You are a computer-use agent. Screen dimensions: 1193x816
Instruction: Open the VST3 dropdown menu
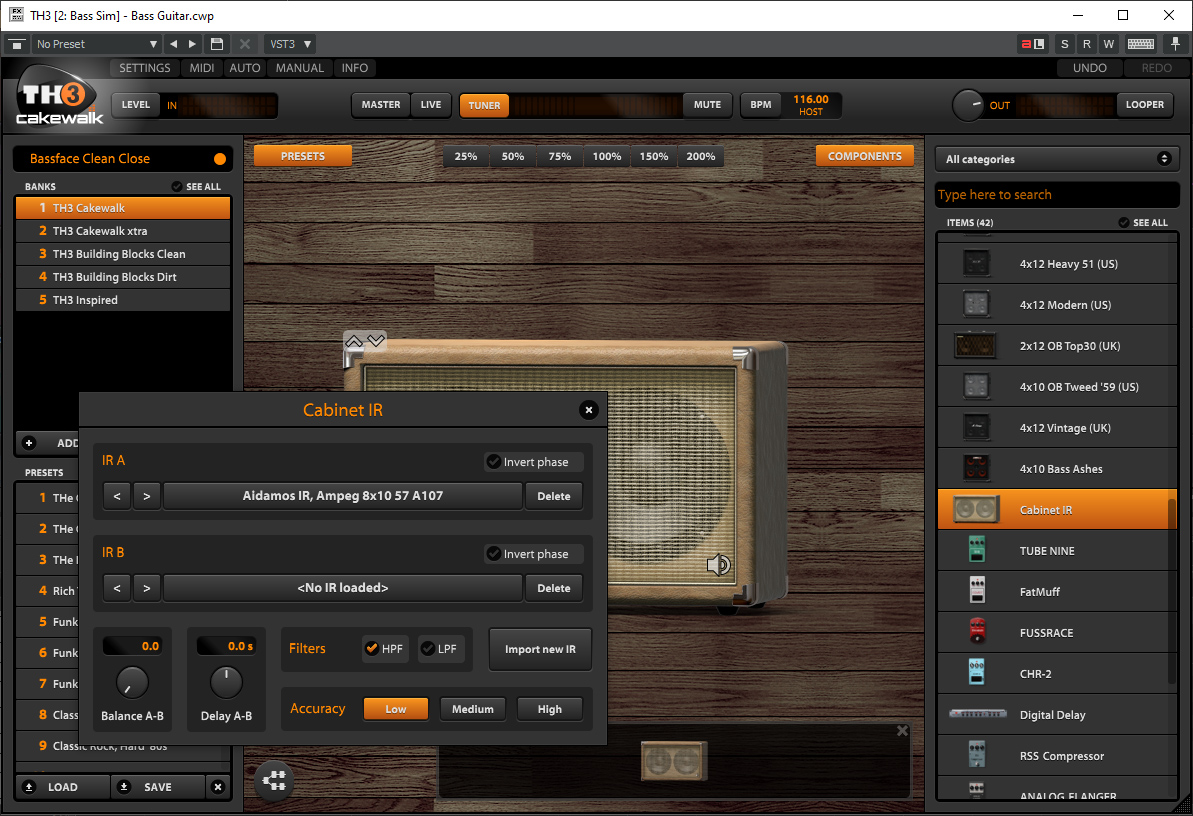290,44
